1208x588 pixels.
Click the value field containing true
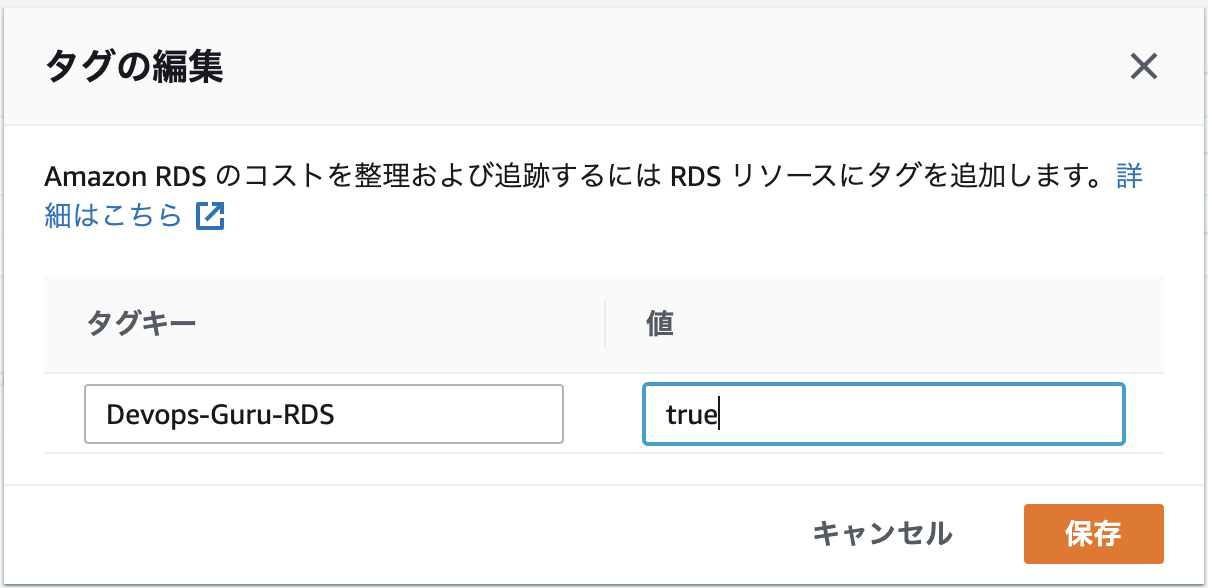click(884, 414)
